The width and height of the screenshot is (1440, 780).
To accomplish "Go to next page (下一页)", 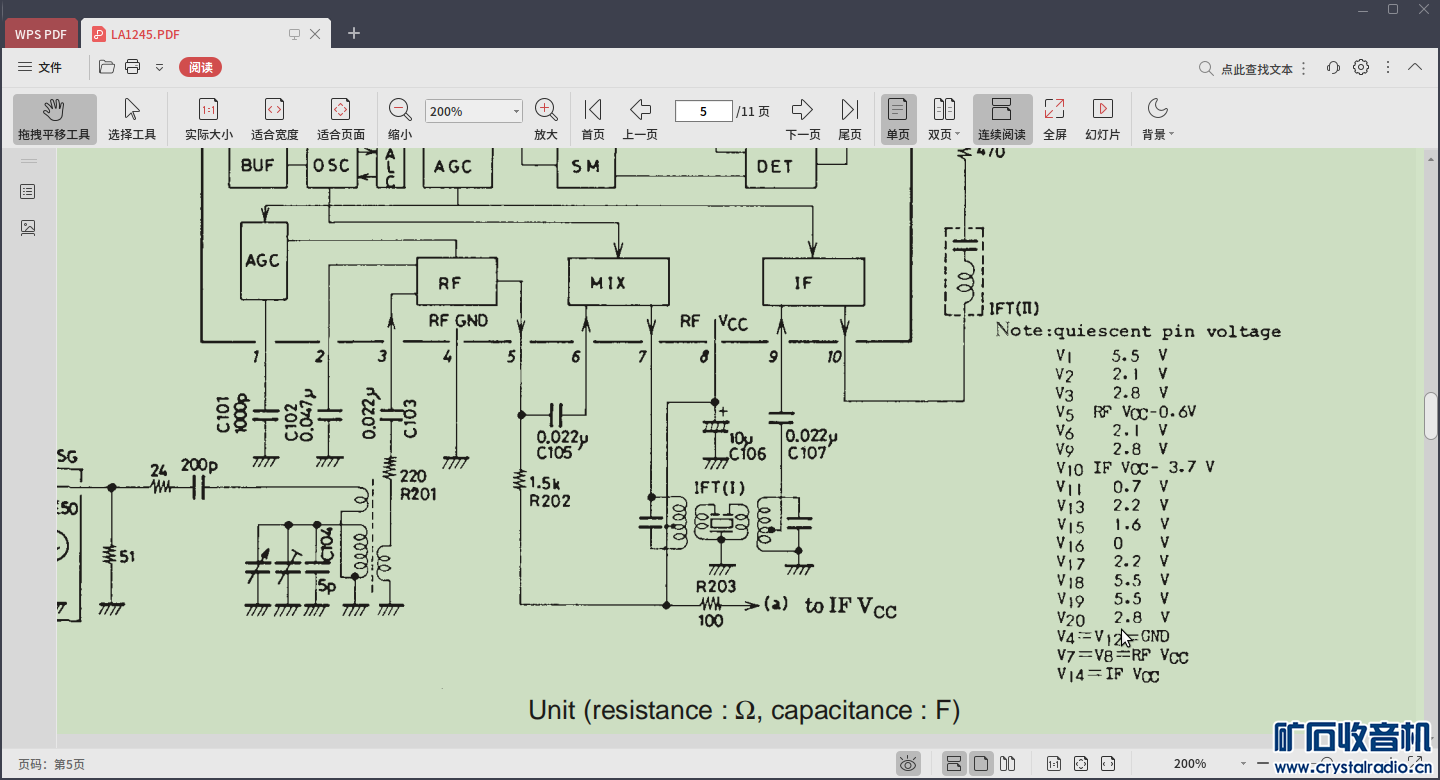I will click(x=802, y=119).
